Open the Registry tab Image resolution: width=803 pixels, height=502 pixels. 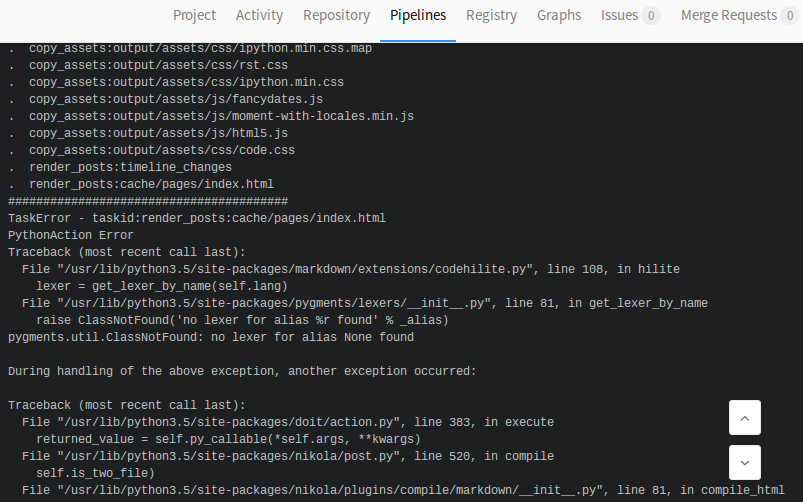pos(491,15)
